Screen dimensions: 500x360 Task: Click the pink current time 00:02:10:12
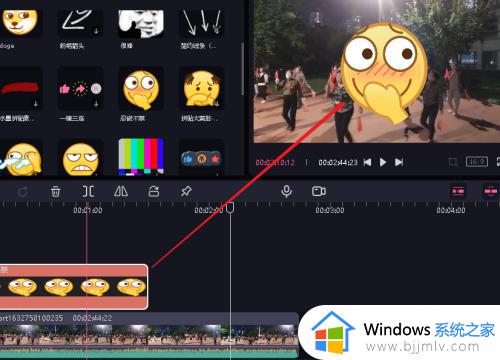click(x=275, y=163)
